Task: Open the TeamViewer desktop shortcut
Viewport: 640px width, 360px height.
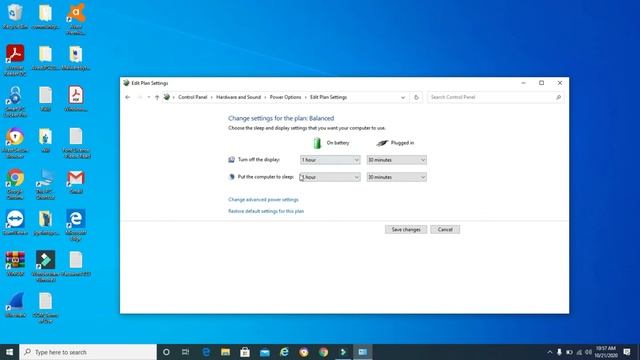Action: (15, 222)
